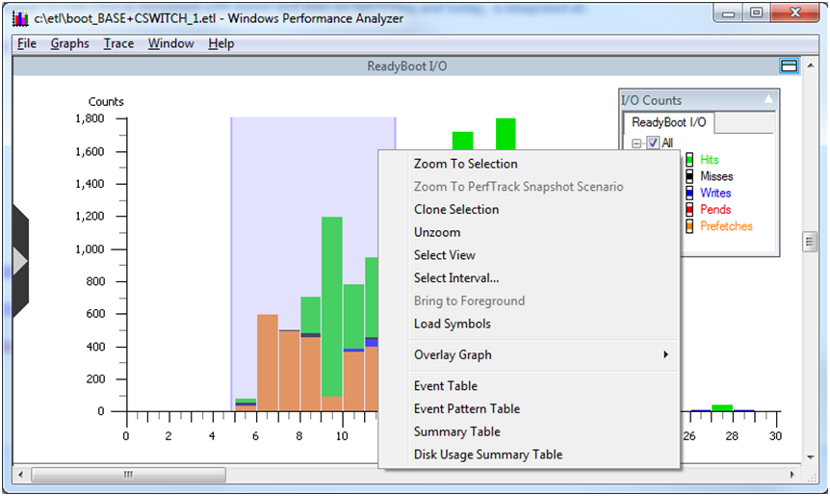Toggle the Pends series checkbox
The width and height of the screenshot is (830, 496).
coord(689,209)
